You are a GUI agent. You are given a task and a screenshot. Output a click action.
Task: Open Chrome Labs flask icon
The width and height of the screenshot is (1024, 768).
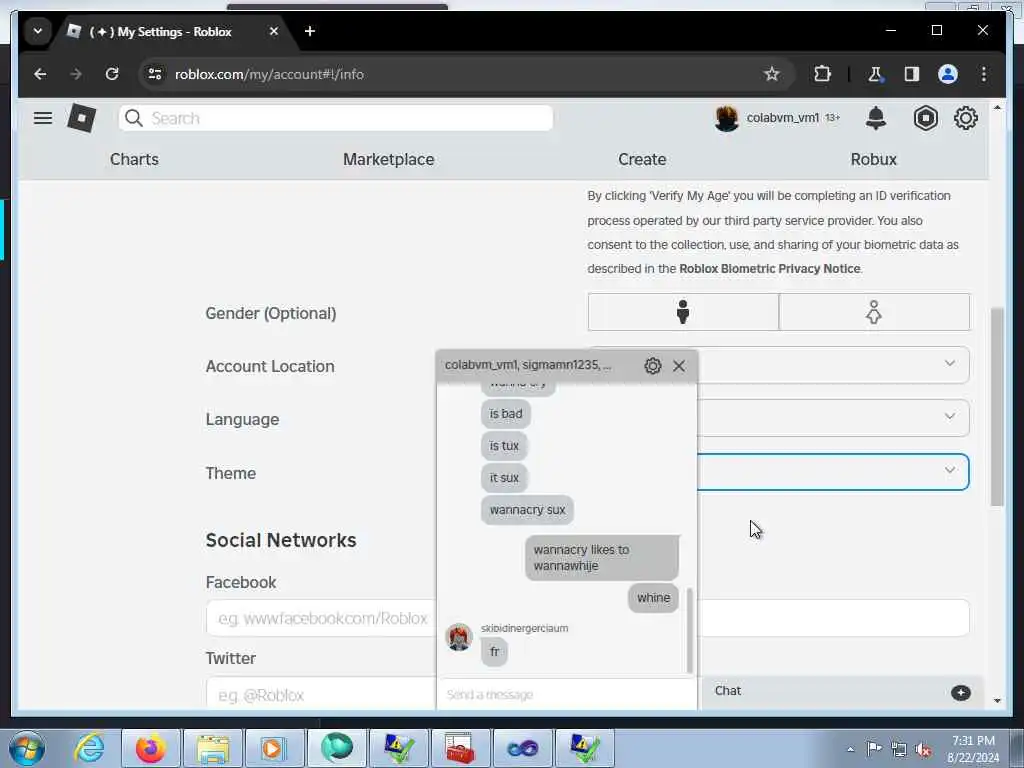(875, 74)
